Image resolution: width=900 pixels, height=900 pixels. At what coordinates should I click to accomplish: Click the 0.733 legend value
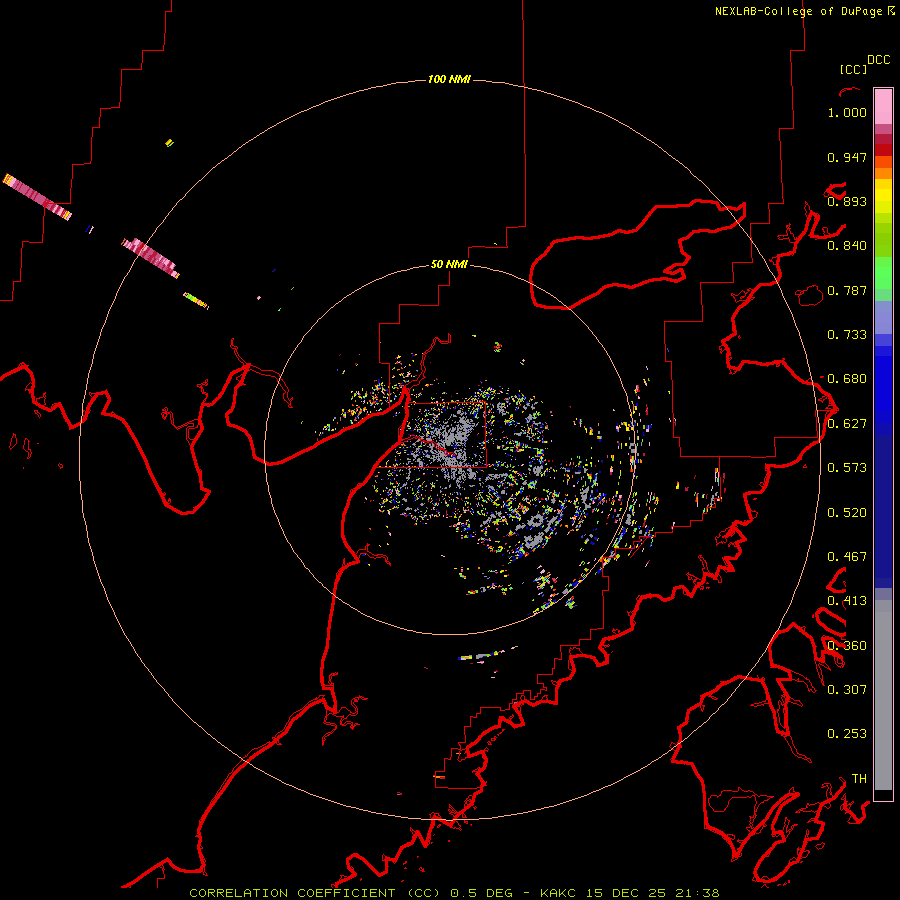point(847,335)
